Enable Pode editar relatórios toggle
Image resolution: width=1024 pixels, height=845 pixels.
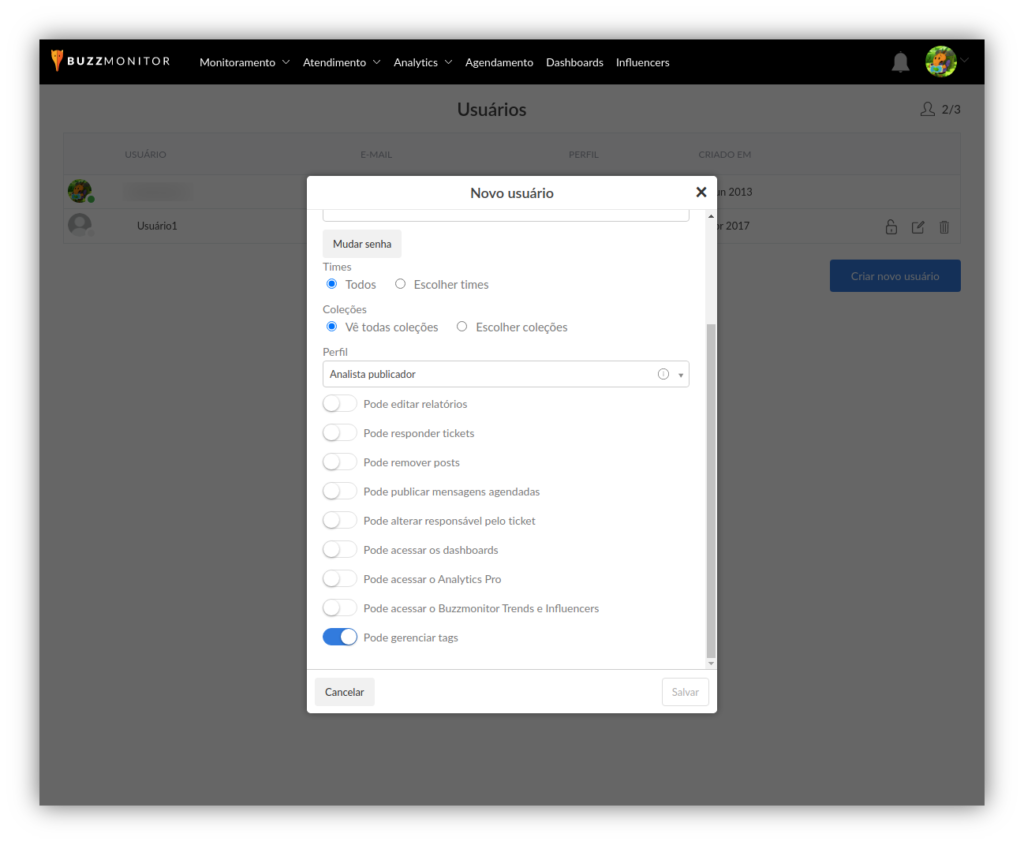coord(340,404)
